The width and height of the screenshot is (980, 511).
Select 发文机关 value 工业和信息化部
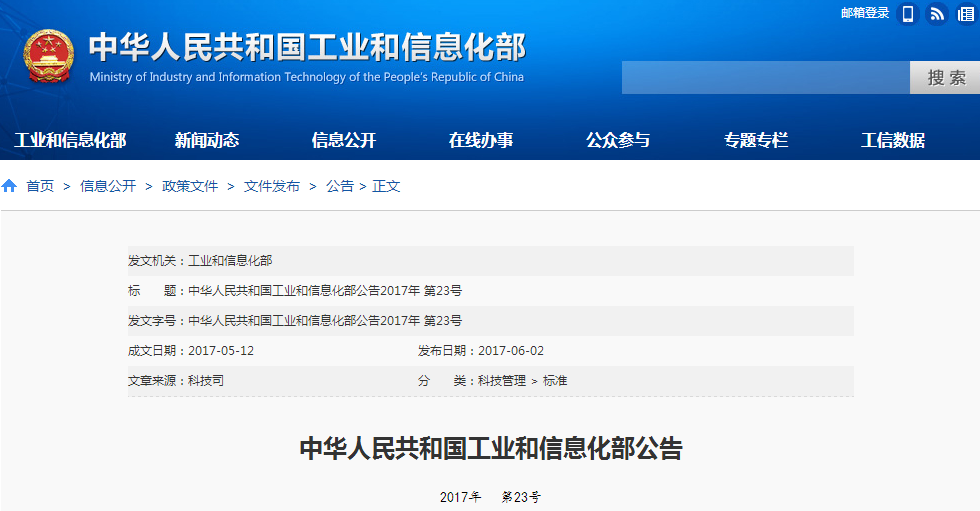(230, 260)
